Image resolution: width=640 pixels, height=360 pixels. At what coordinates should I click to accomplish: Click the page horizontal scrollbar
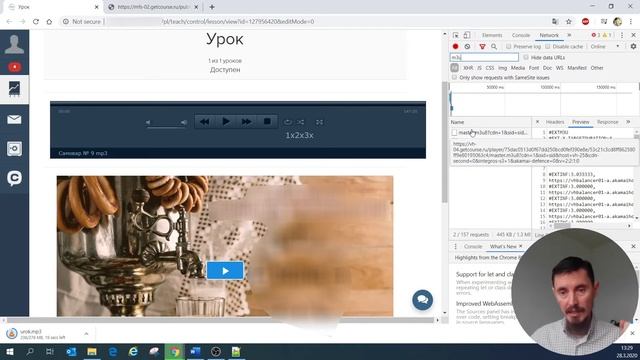pyautogui.click(x=220, y=320)
